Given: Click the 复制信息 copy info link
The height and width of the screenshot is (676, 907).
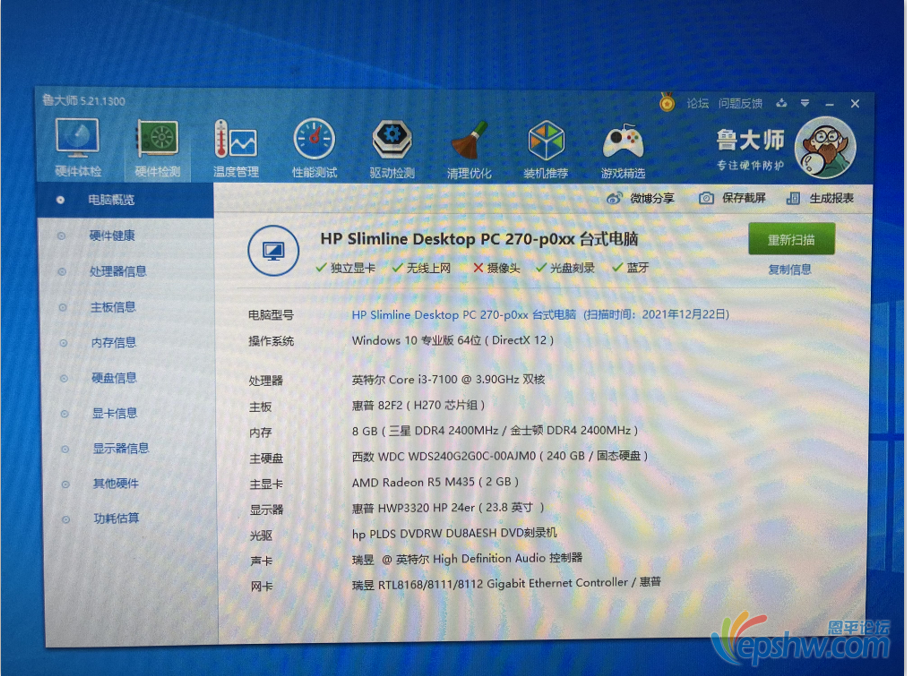Looking at the screenshot, I should point(790,269).
